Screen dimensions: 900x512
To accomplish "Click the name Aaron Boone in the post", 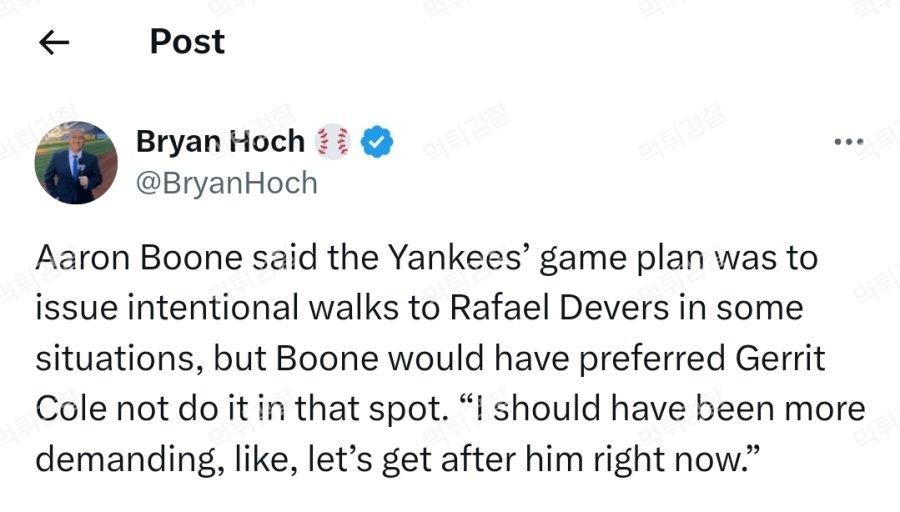I will click(x=139, y=259).
